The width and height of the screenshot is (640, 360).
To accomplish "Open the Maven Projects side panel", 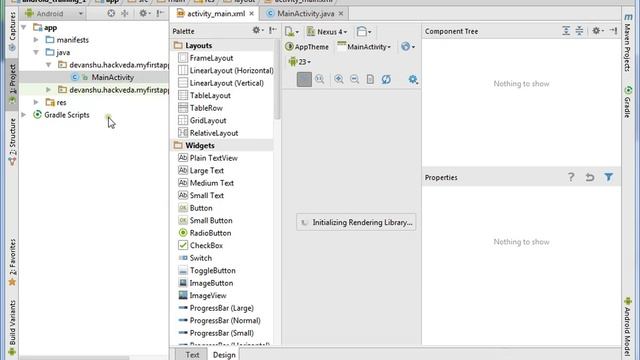I will (x=628, y=42).
